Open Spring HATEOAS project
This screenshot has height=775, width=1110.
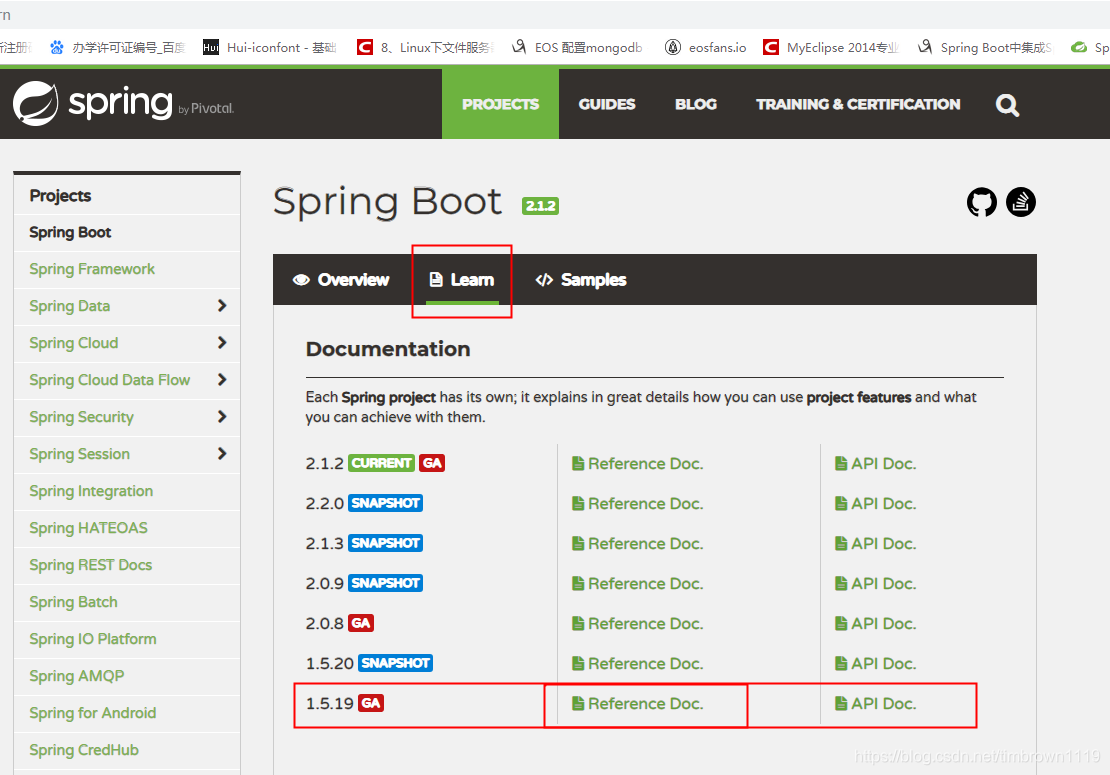88,528
